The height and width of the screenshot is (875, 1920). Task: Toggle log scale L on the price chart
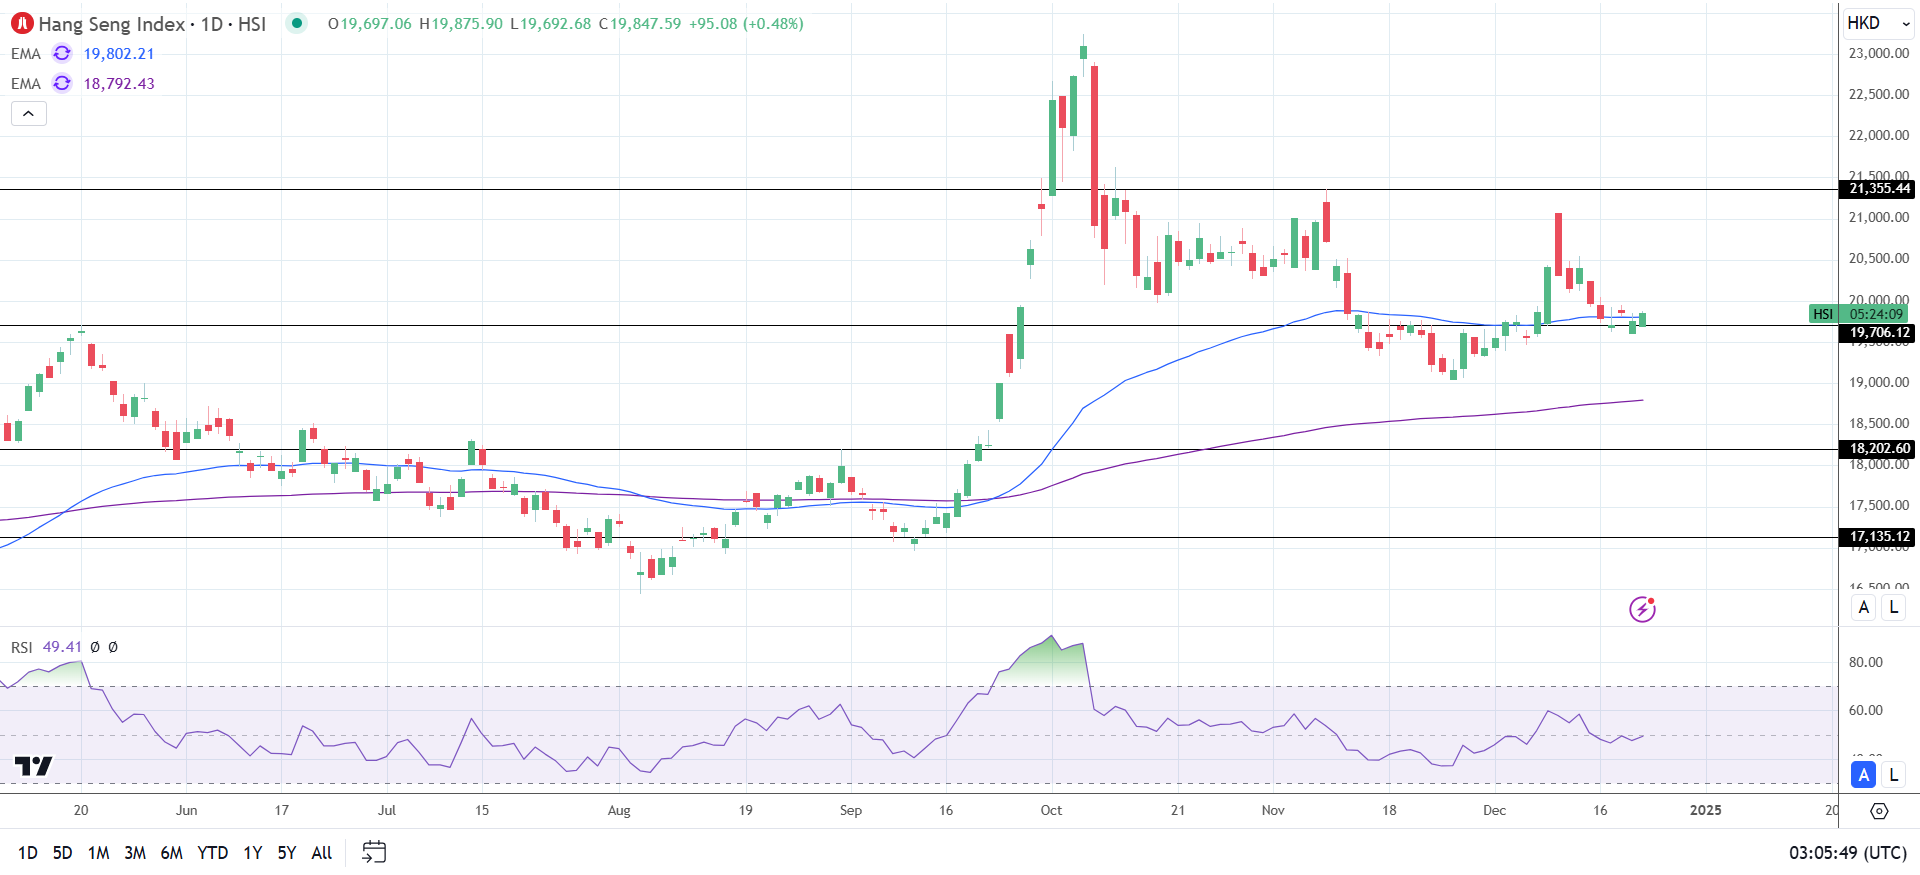pyautogui.click(x=1893, y=607)
